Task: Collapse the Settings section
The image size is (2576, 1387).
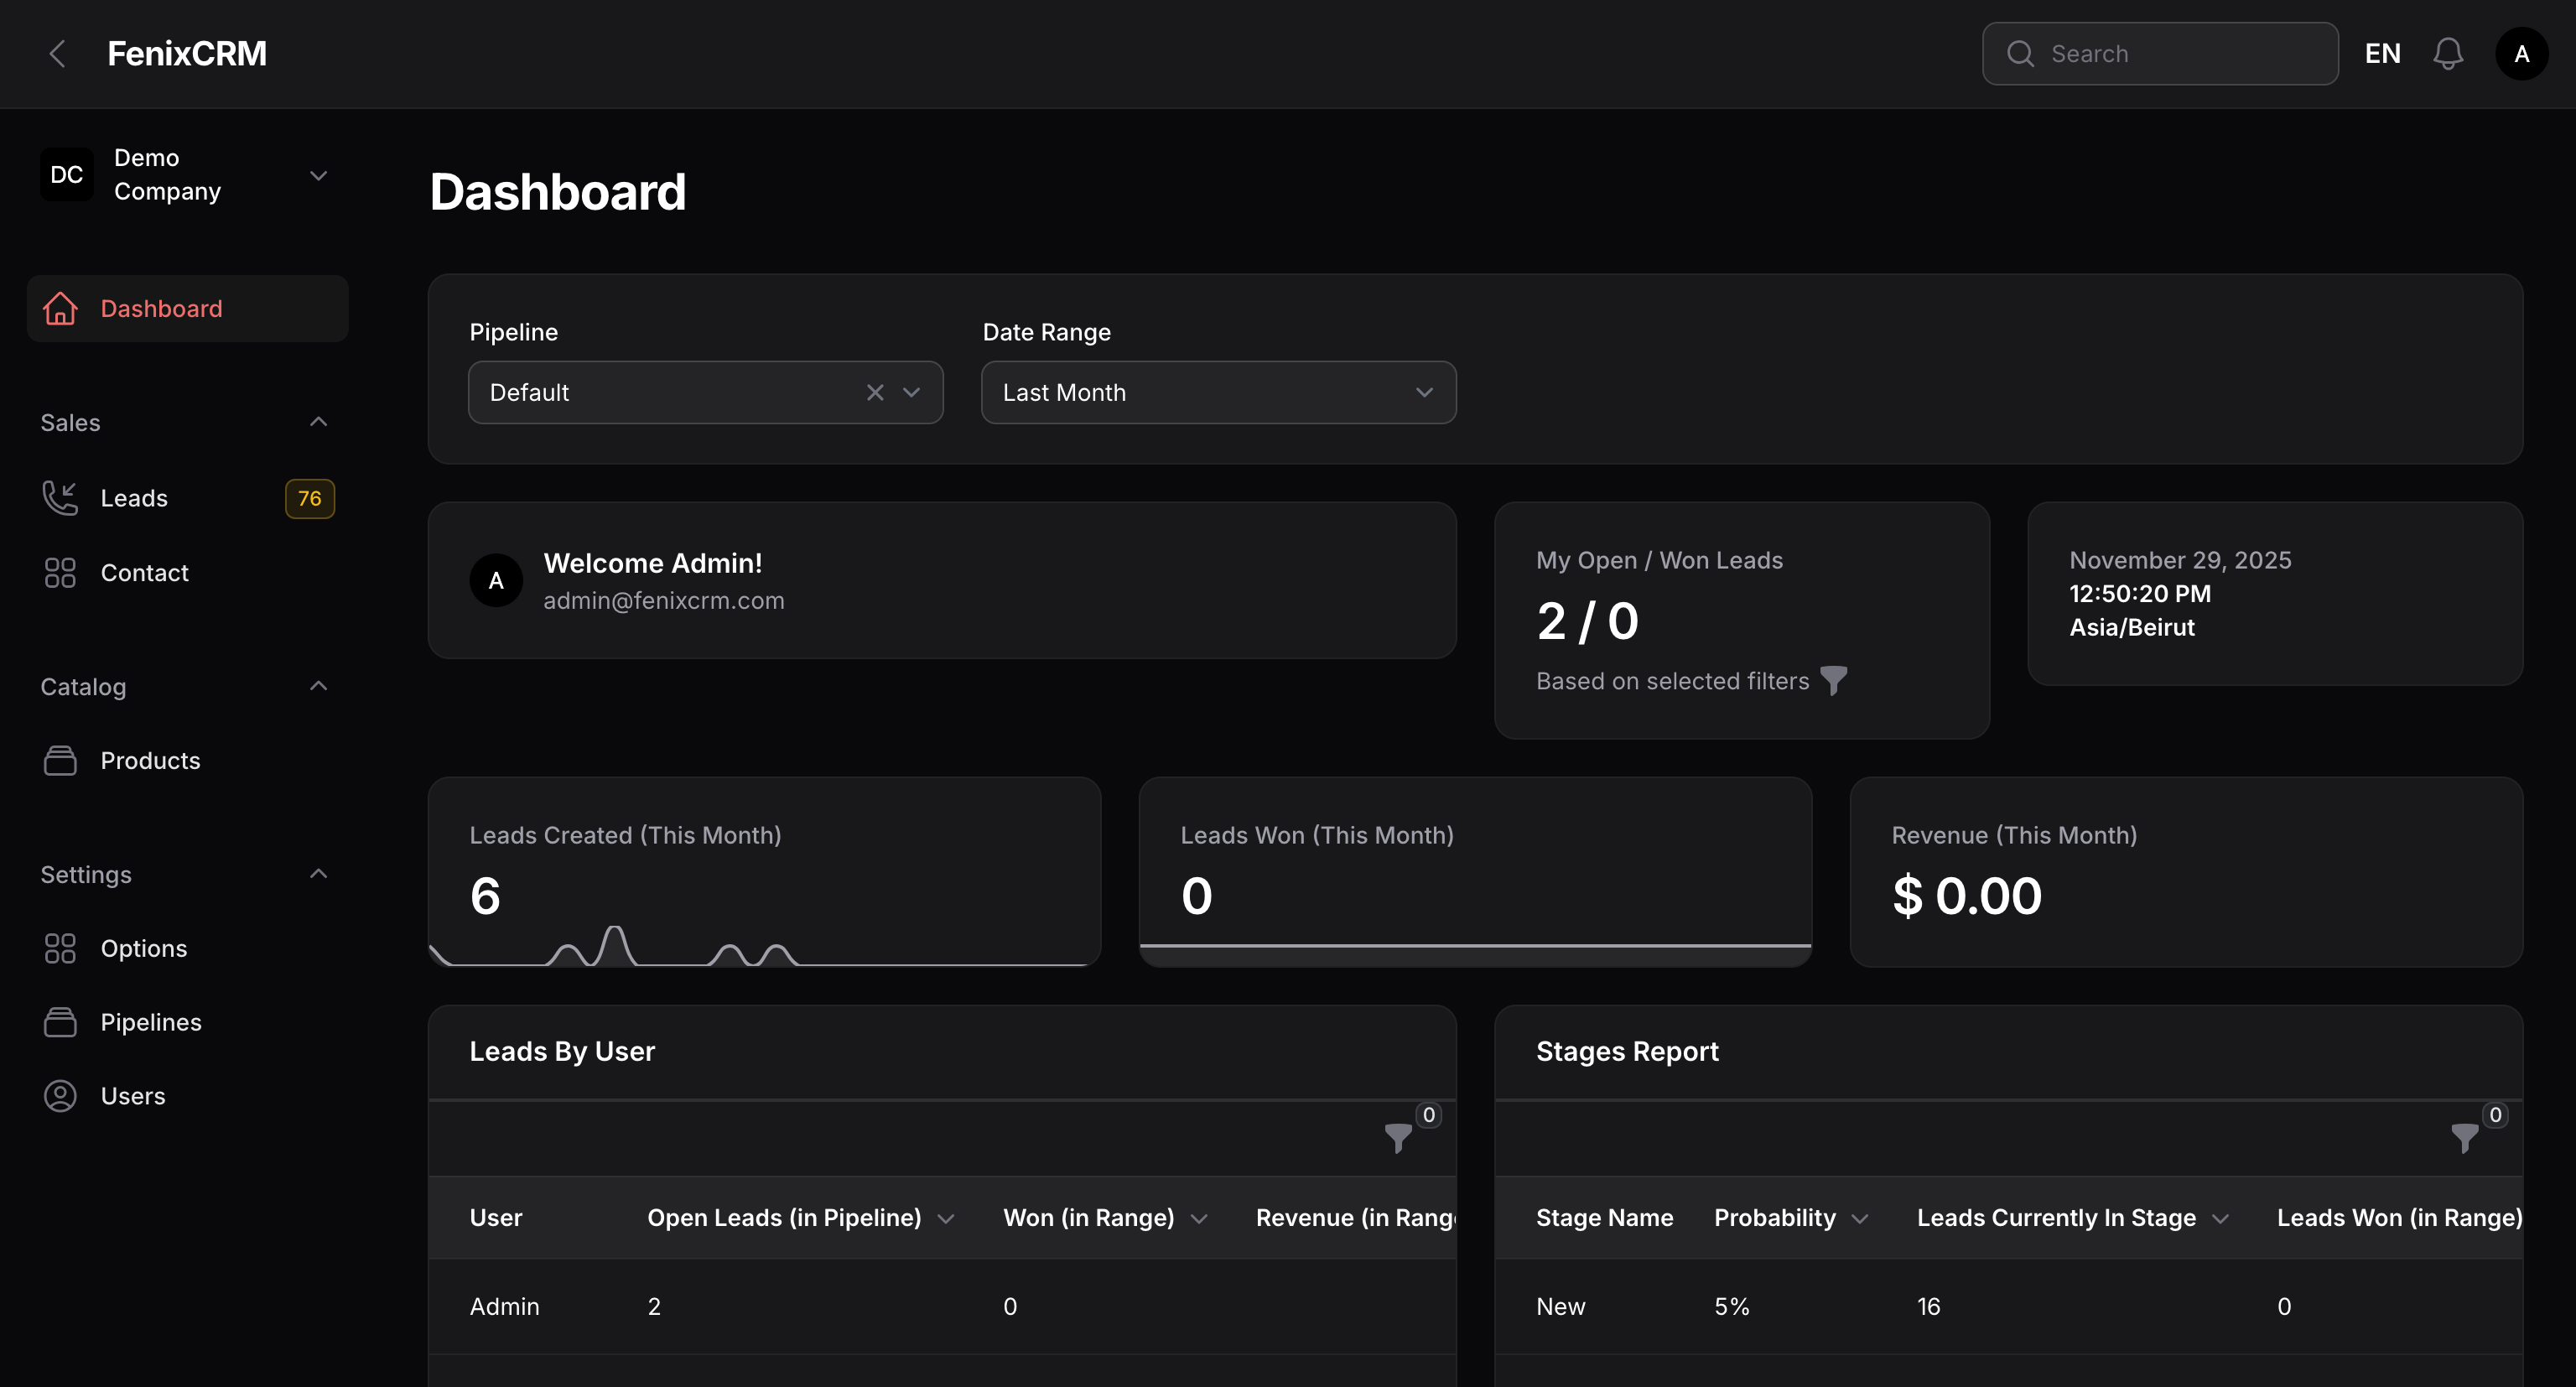Action: (x=318, y=874)
